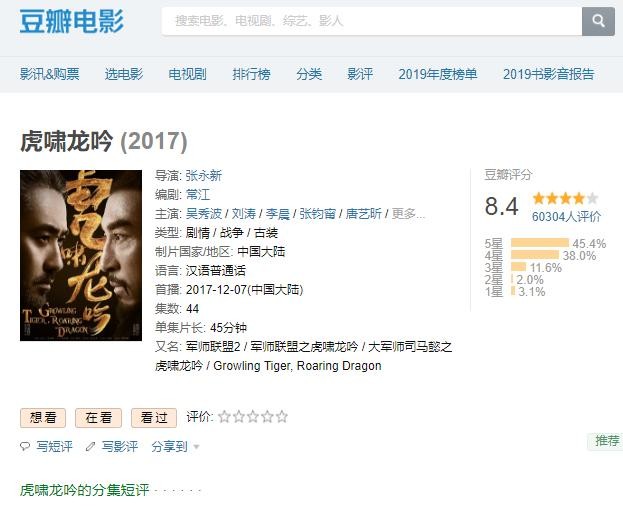Rate one star in 评价 row

(224, 417)
